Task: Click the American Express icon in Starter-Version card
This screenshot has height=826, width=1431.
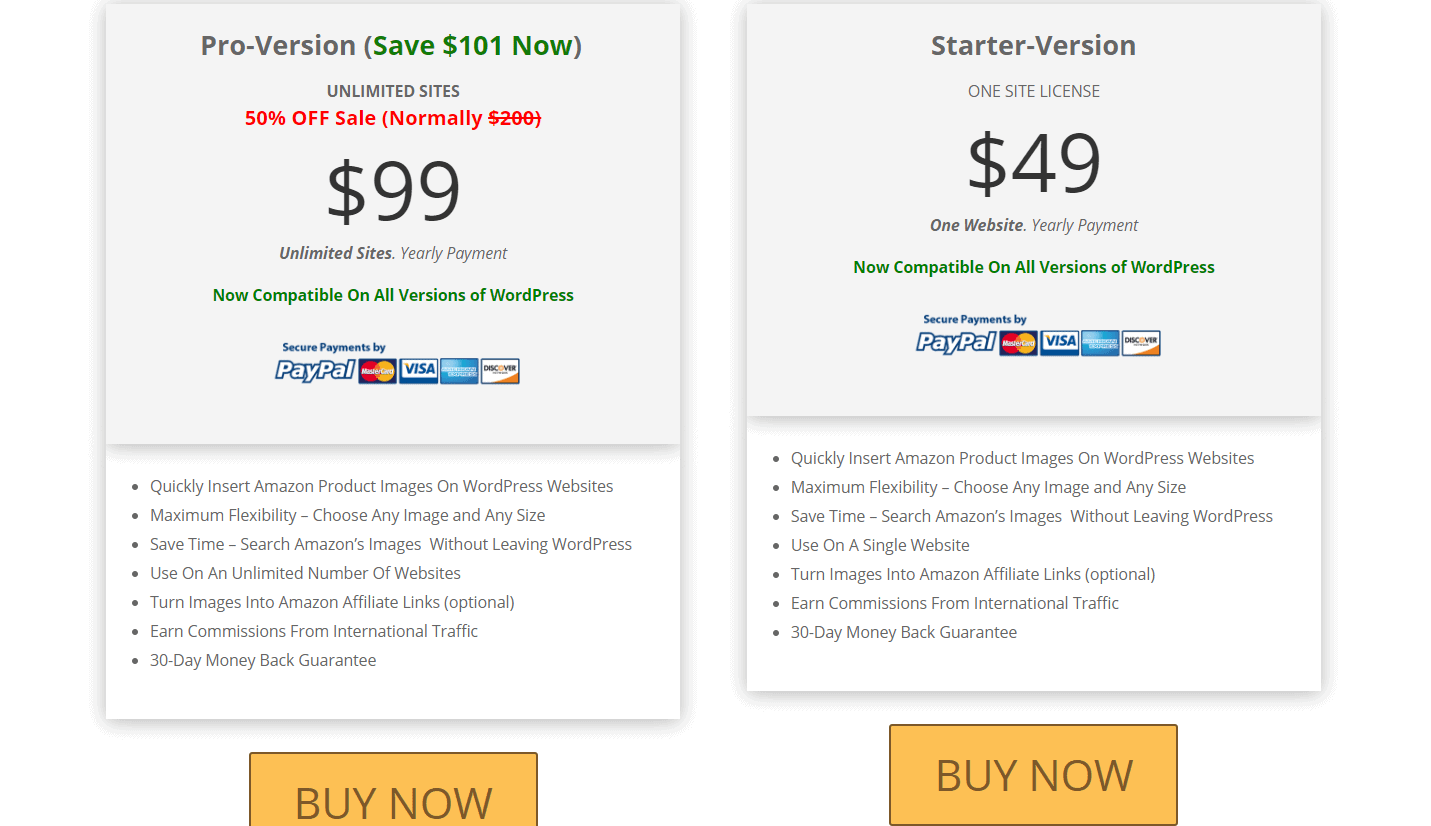Action: [1100, 343]
